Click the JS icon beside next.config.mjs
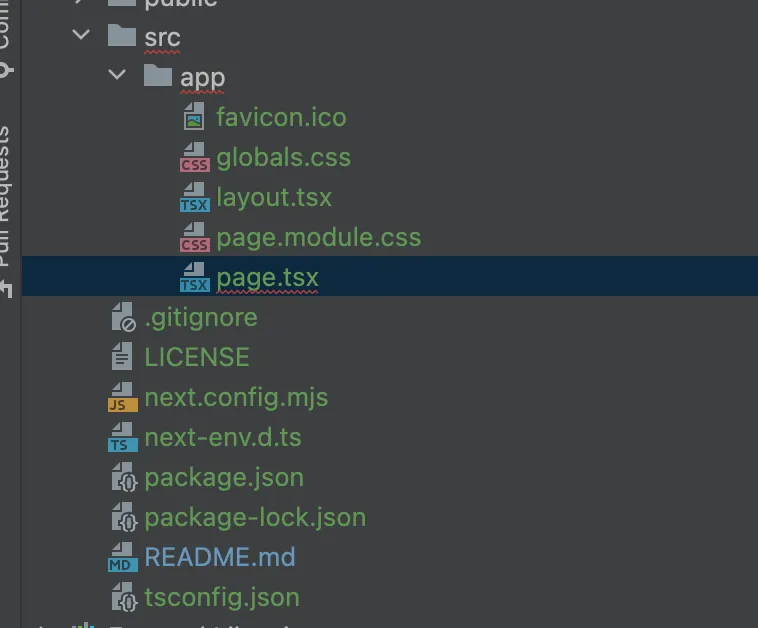The width and height of the screenshot is (758, 628). [x=123, y=397]
